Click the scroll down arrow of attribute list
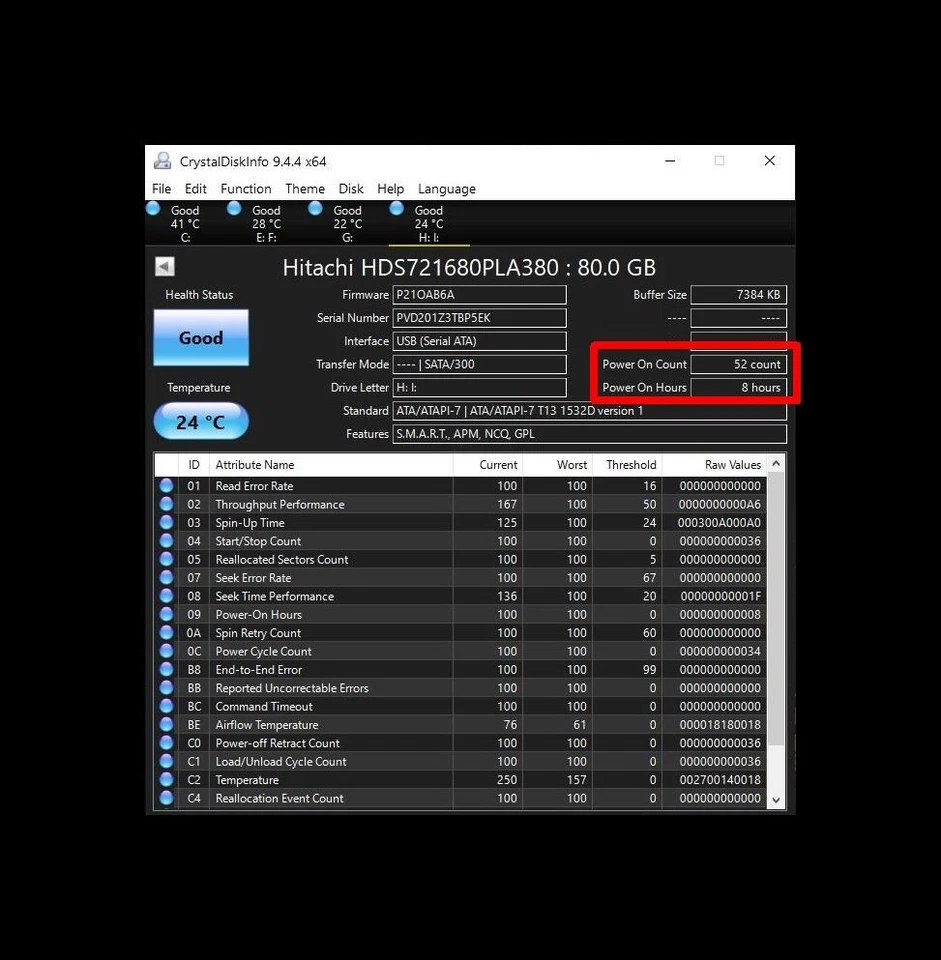The height and width of the screenshot is (960, 941). [x=776, y=800]
